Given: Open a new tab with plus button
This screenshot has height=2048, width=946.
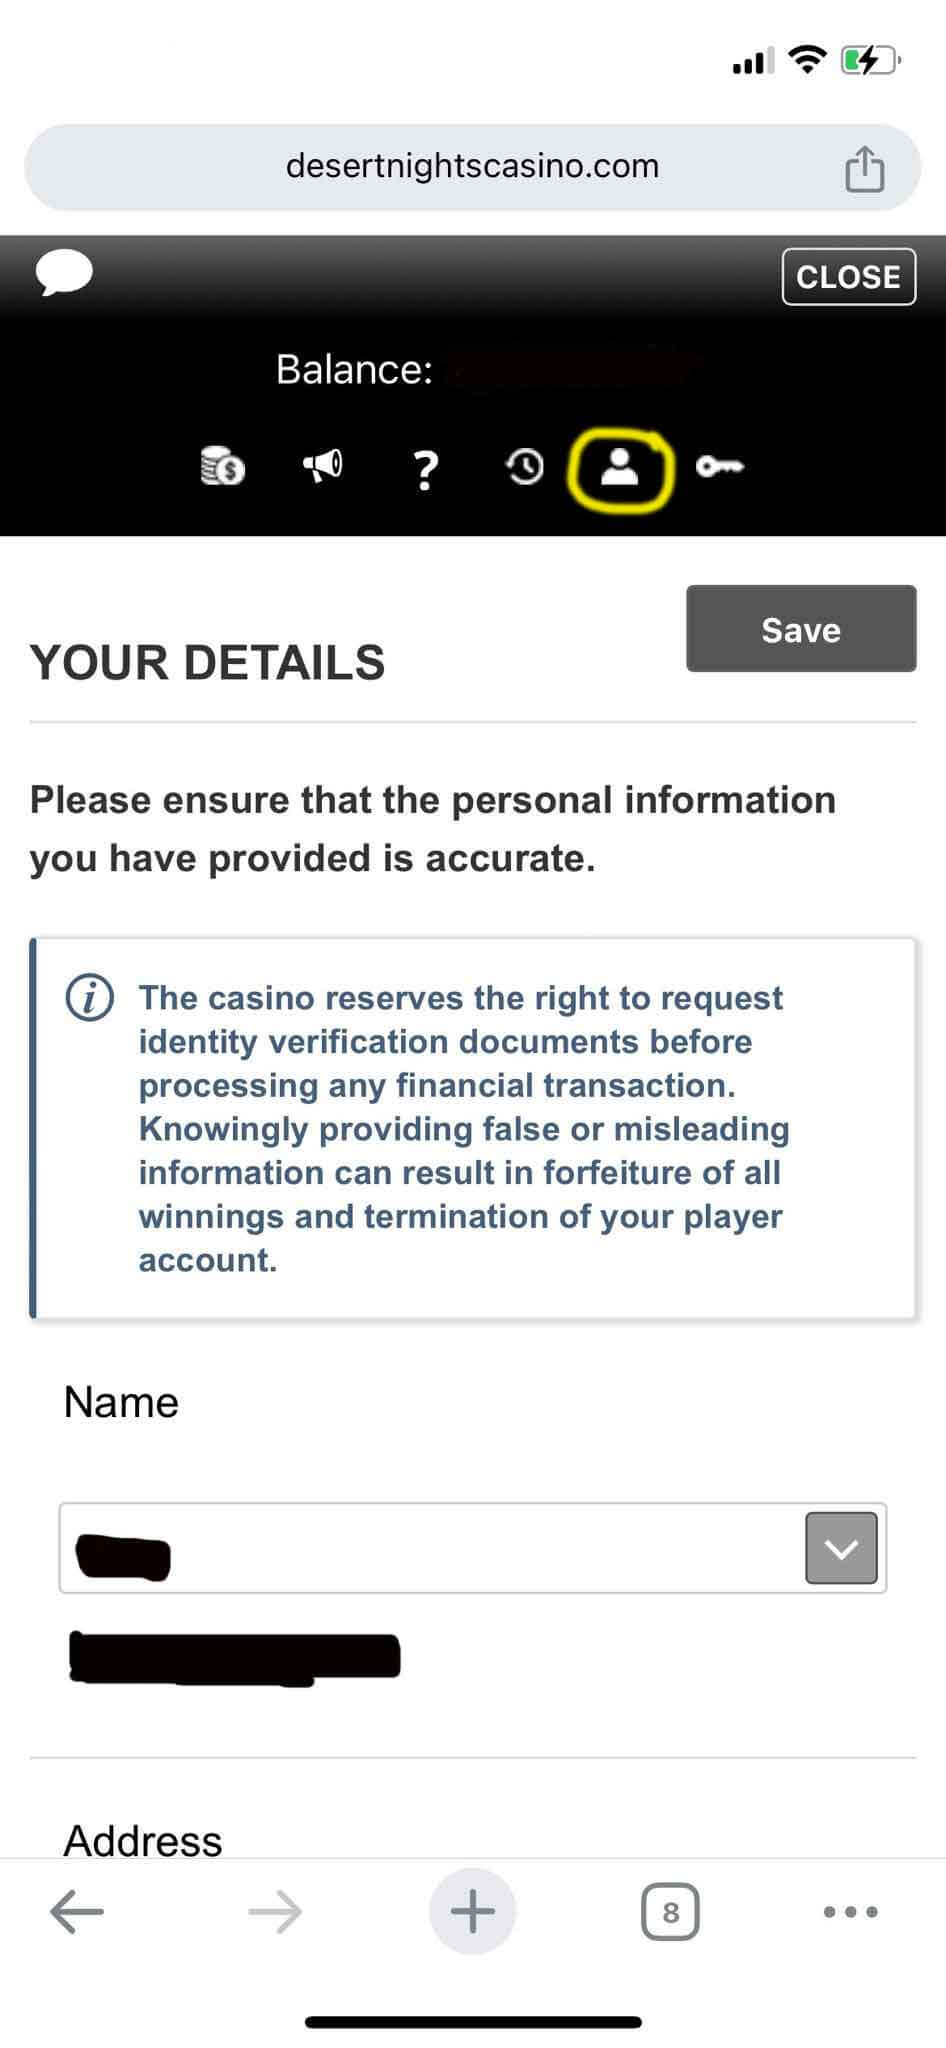Looking at the screenshot, I should click(x=472, y=1912).
